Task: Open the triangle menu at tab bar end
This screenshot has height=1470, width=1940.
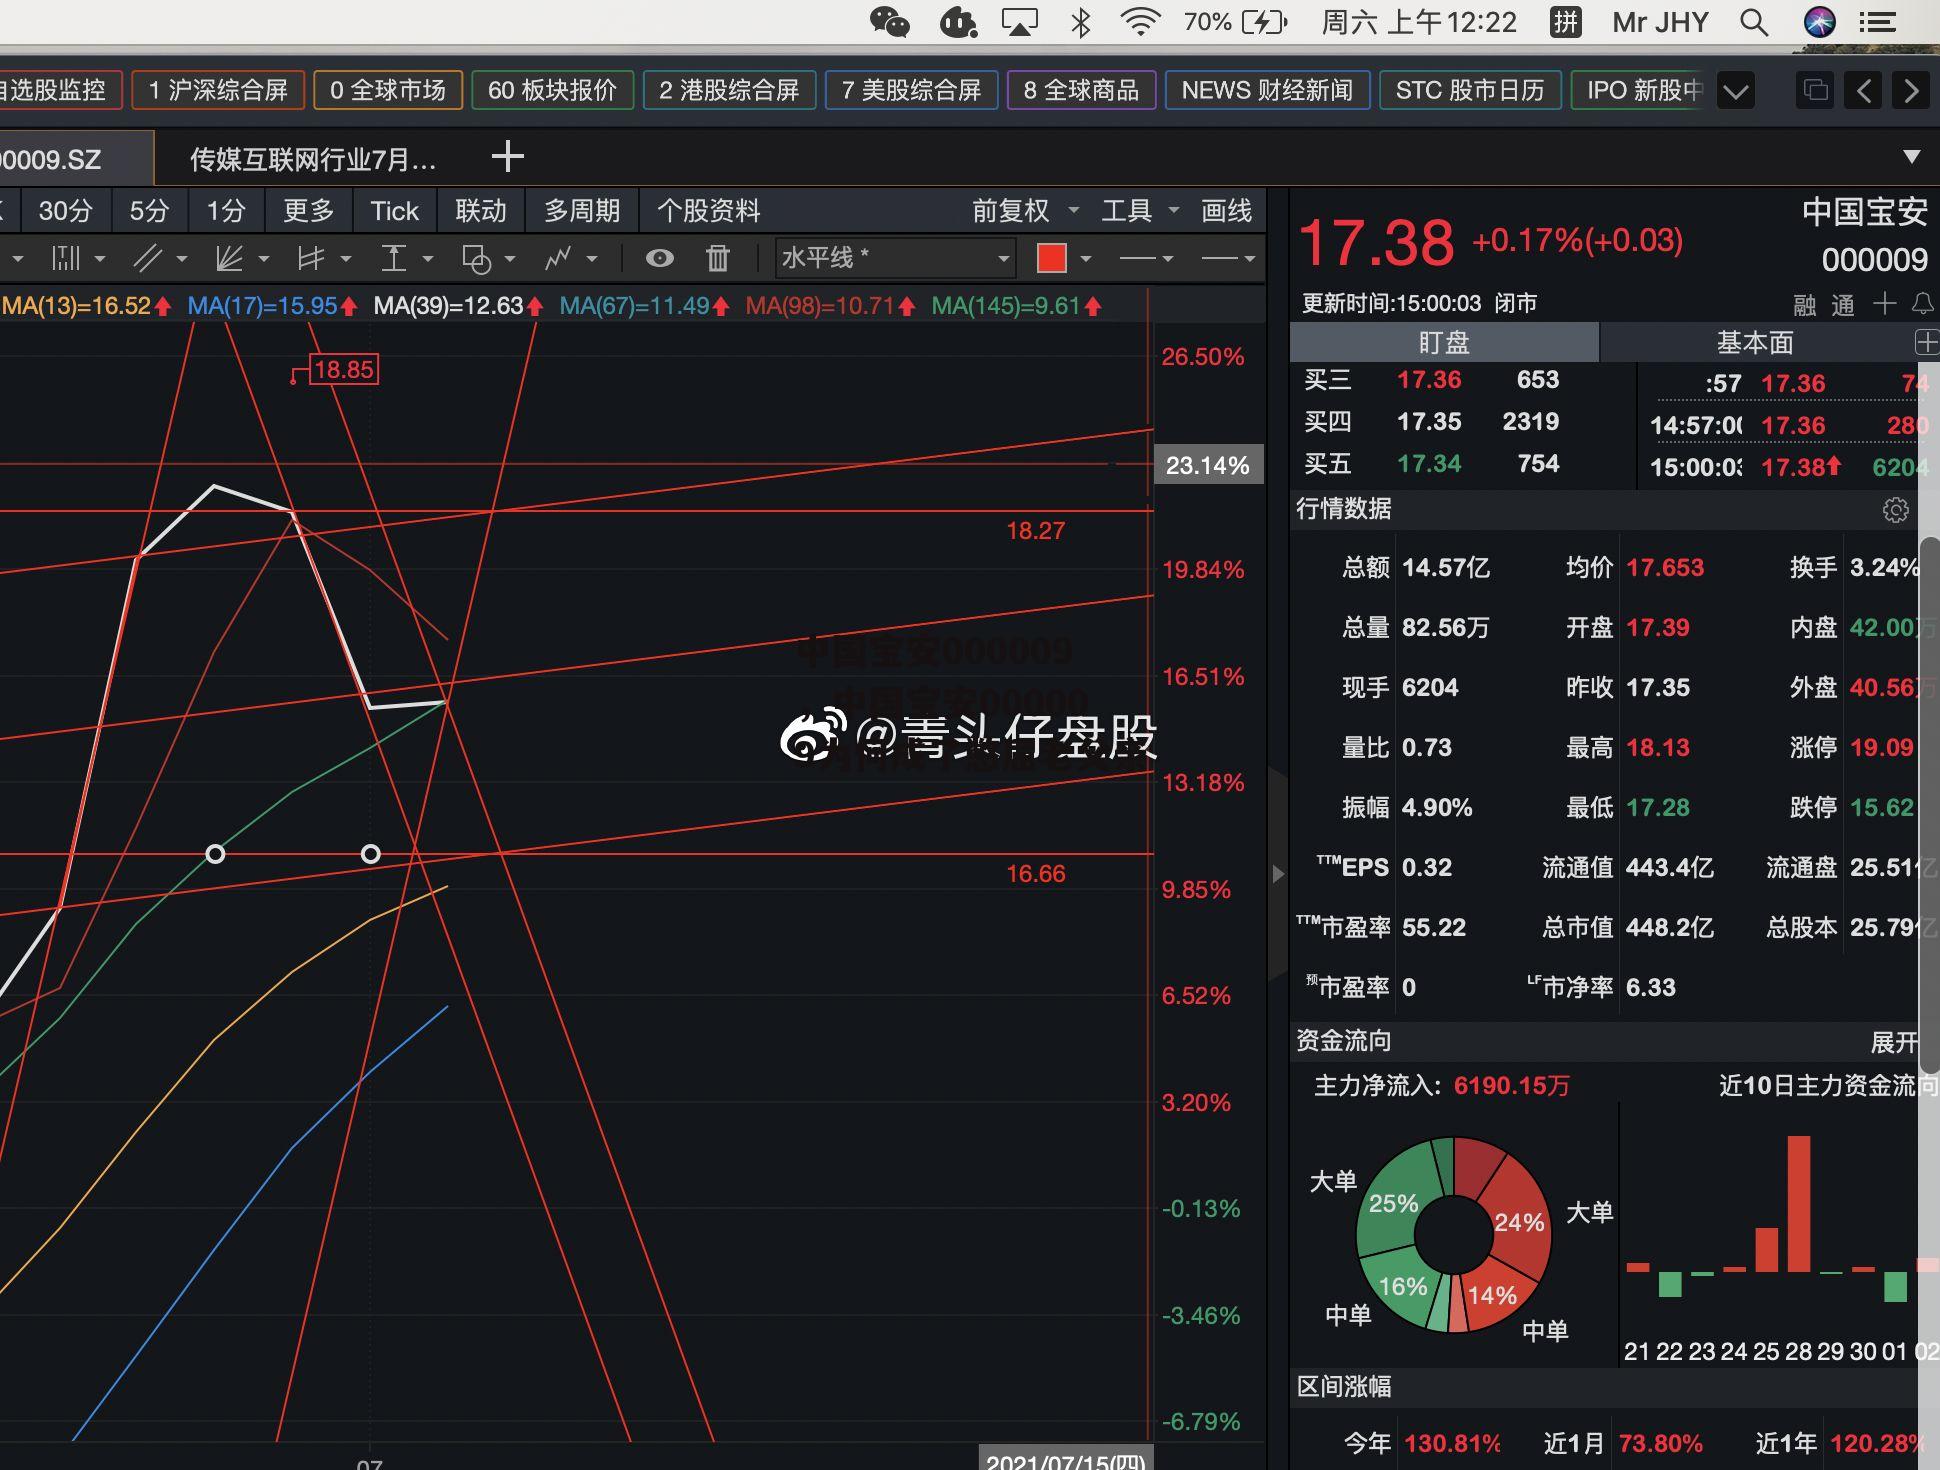Action: point(1912,156)
